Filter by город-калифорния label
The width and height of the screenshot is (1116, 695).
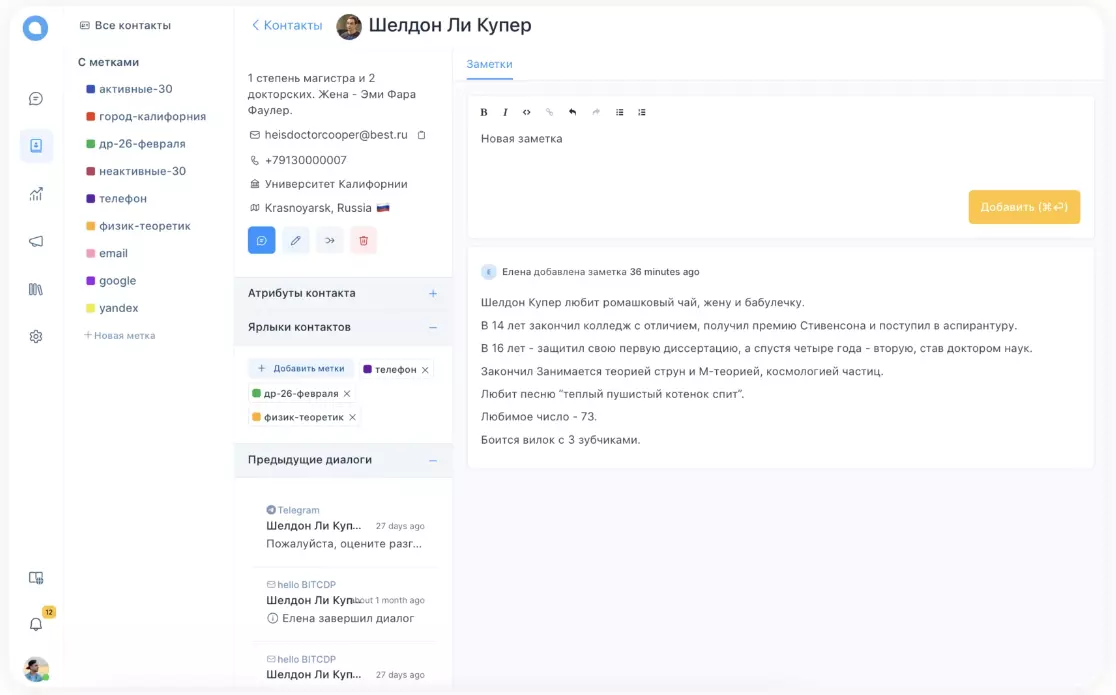[x=146, y=116]
